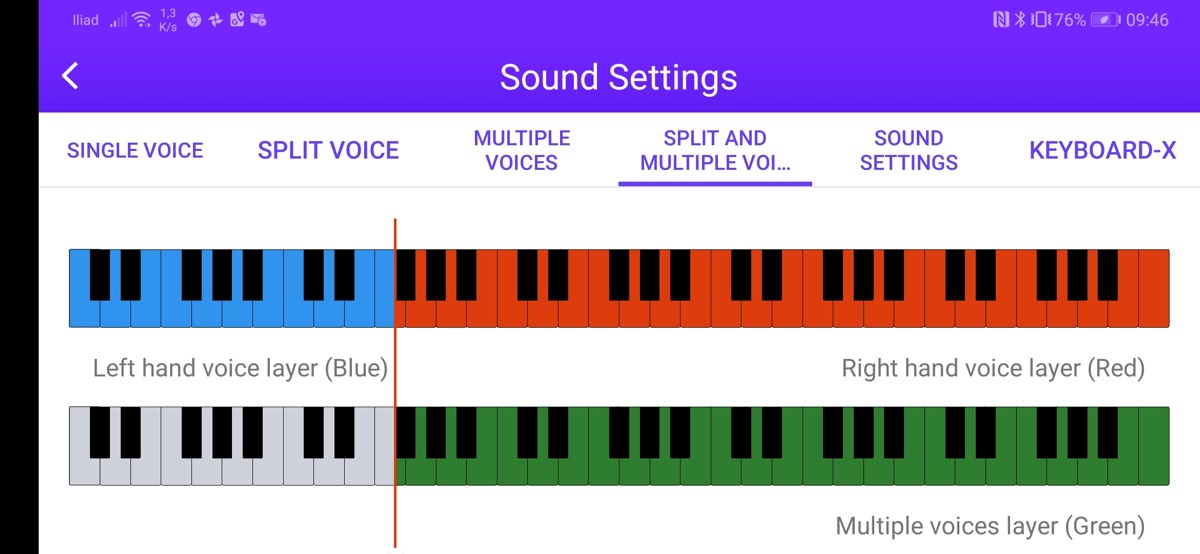This screenshot has height=554, width=1200.
Task: Tap the blue left hand keyboard section
Action: [230, 312]
